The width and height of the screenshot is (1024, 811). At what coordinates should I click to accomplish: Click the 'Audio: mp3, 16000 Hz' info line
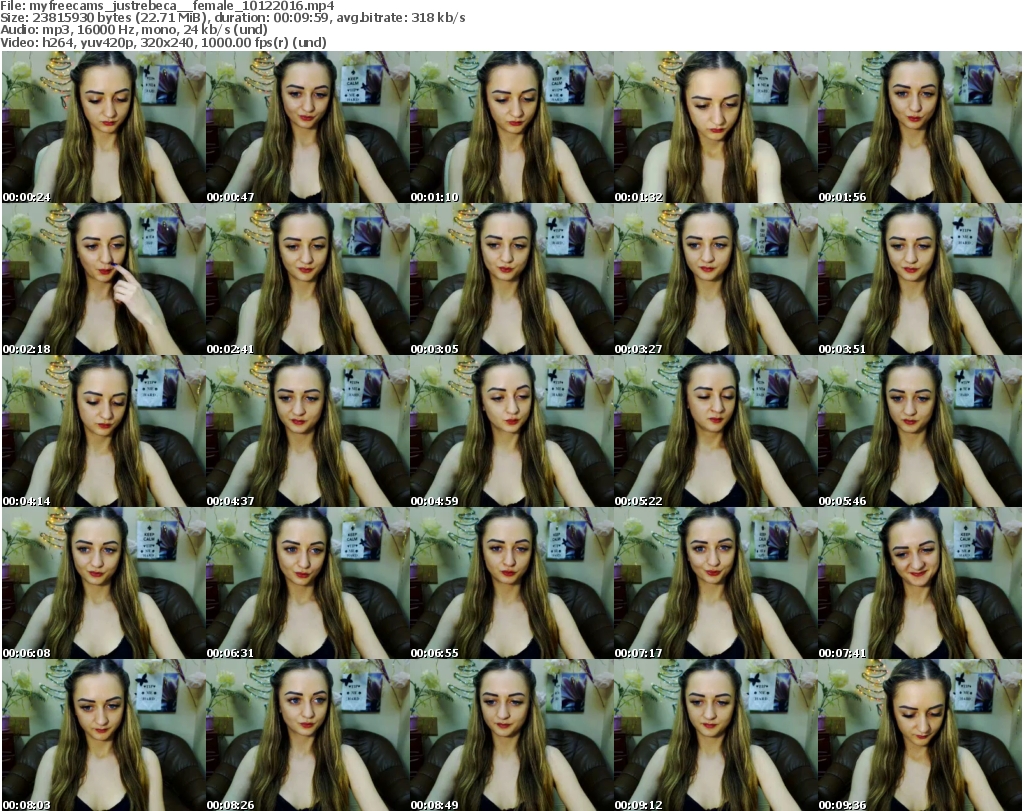[134, 29]
